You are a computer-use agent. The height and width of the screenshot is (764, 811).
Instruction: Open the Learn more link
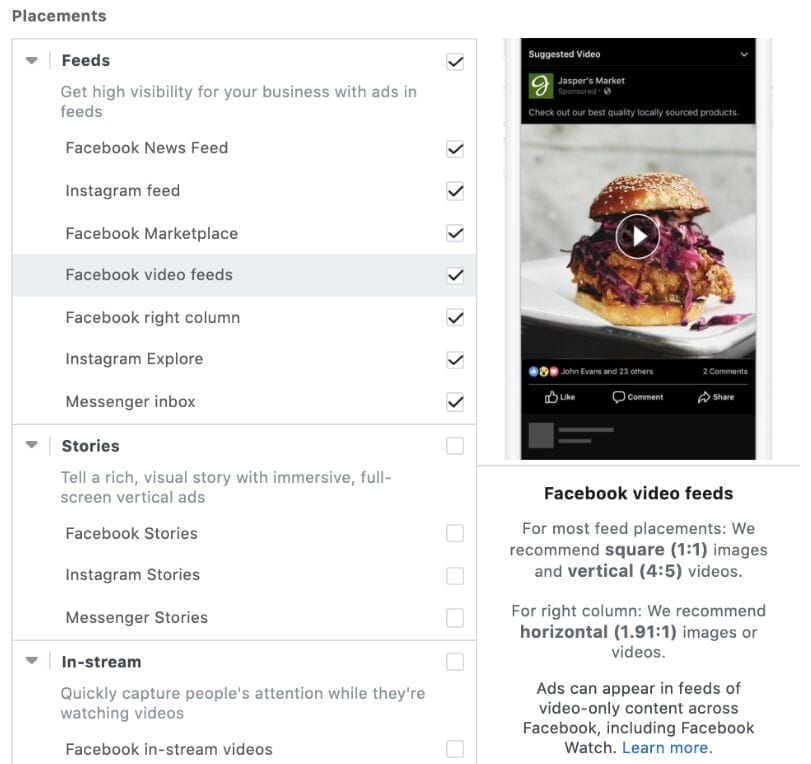click(x=667, y=747)
